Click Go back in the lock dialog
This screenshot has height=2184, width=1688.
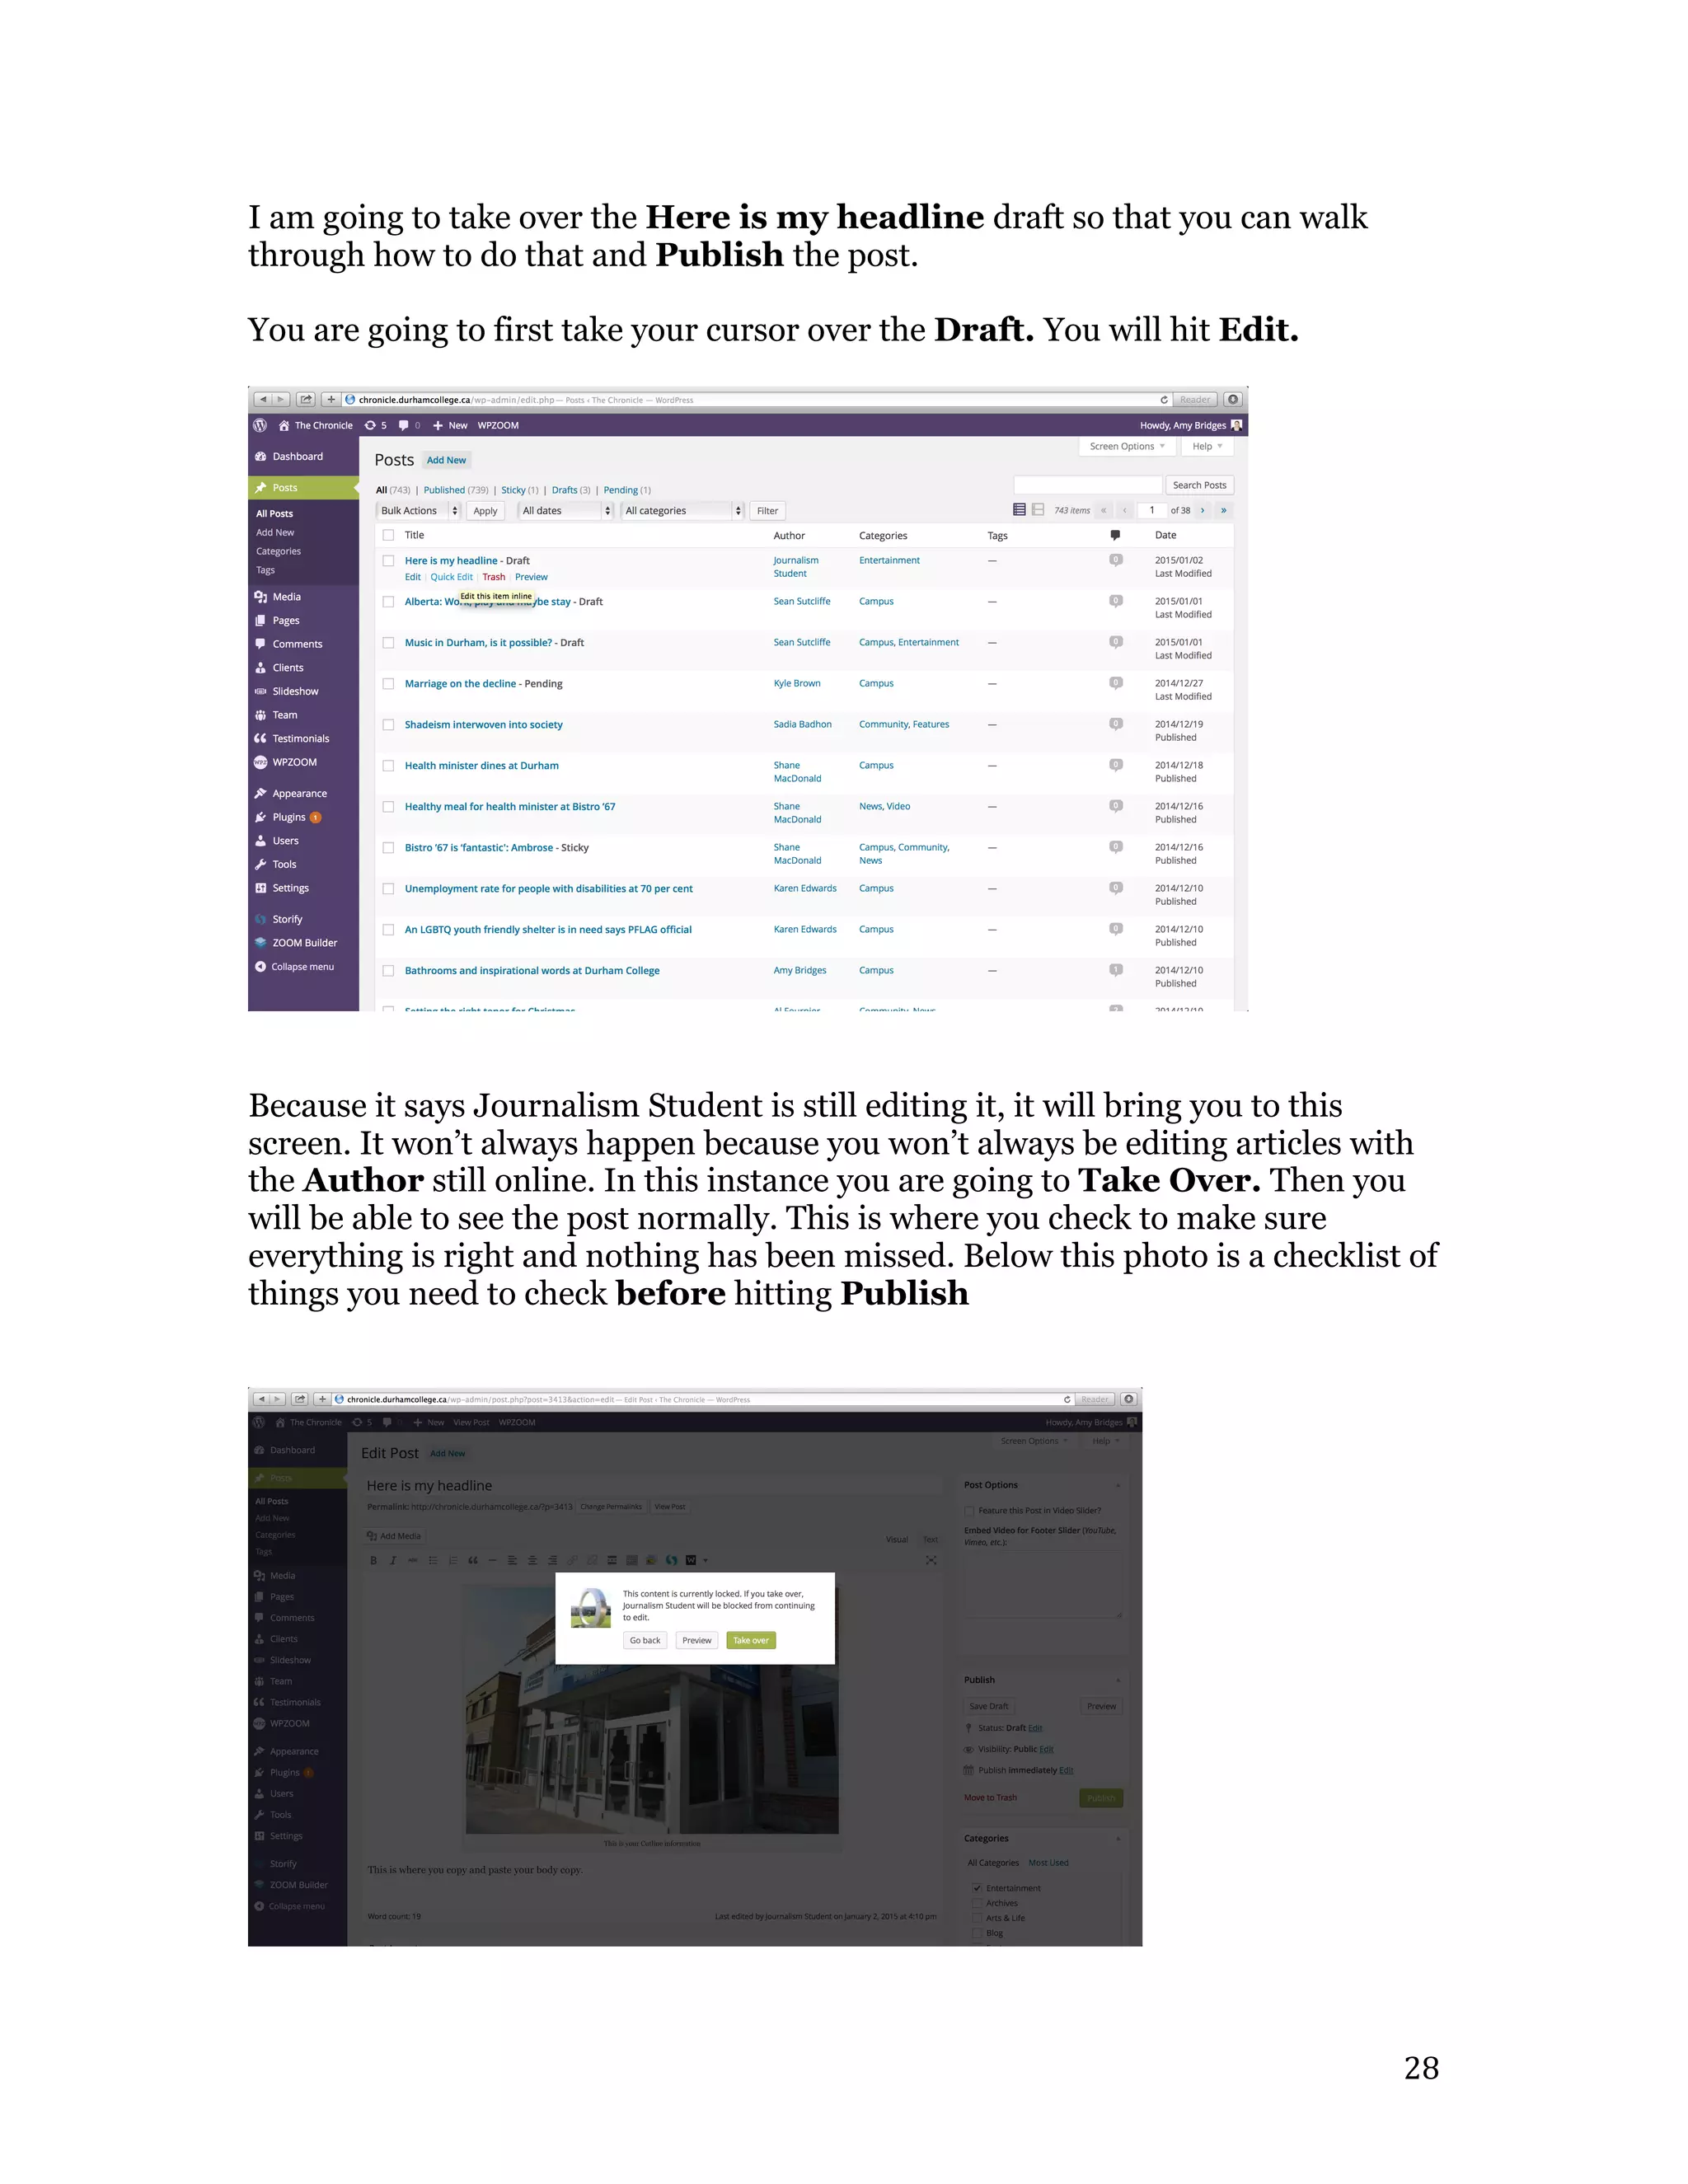click(x=645, y=1640)
